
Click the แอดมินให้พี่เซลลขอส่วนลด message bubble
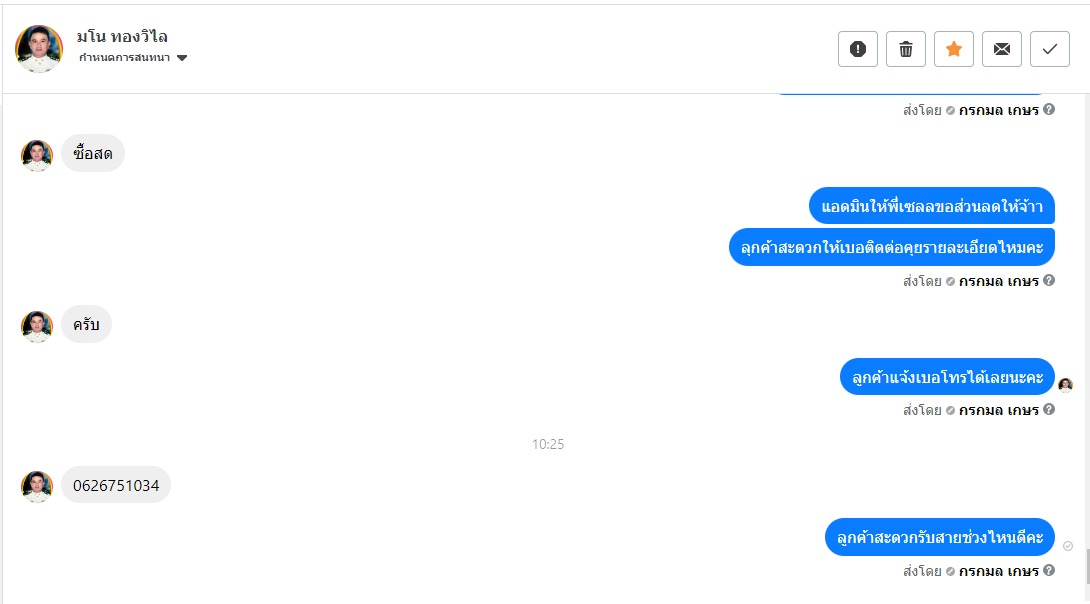(x=932, y=206)
